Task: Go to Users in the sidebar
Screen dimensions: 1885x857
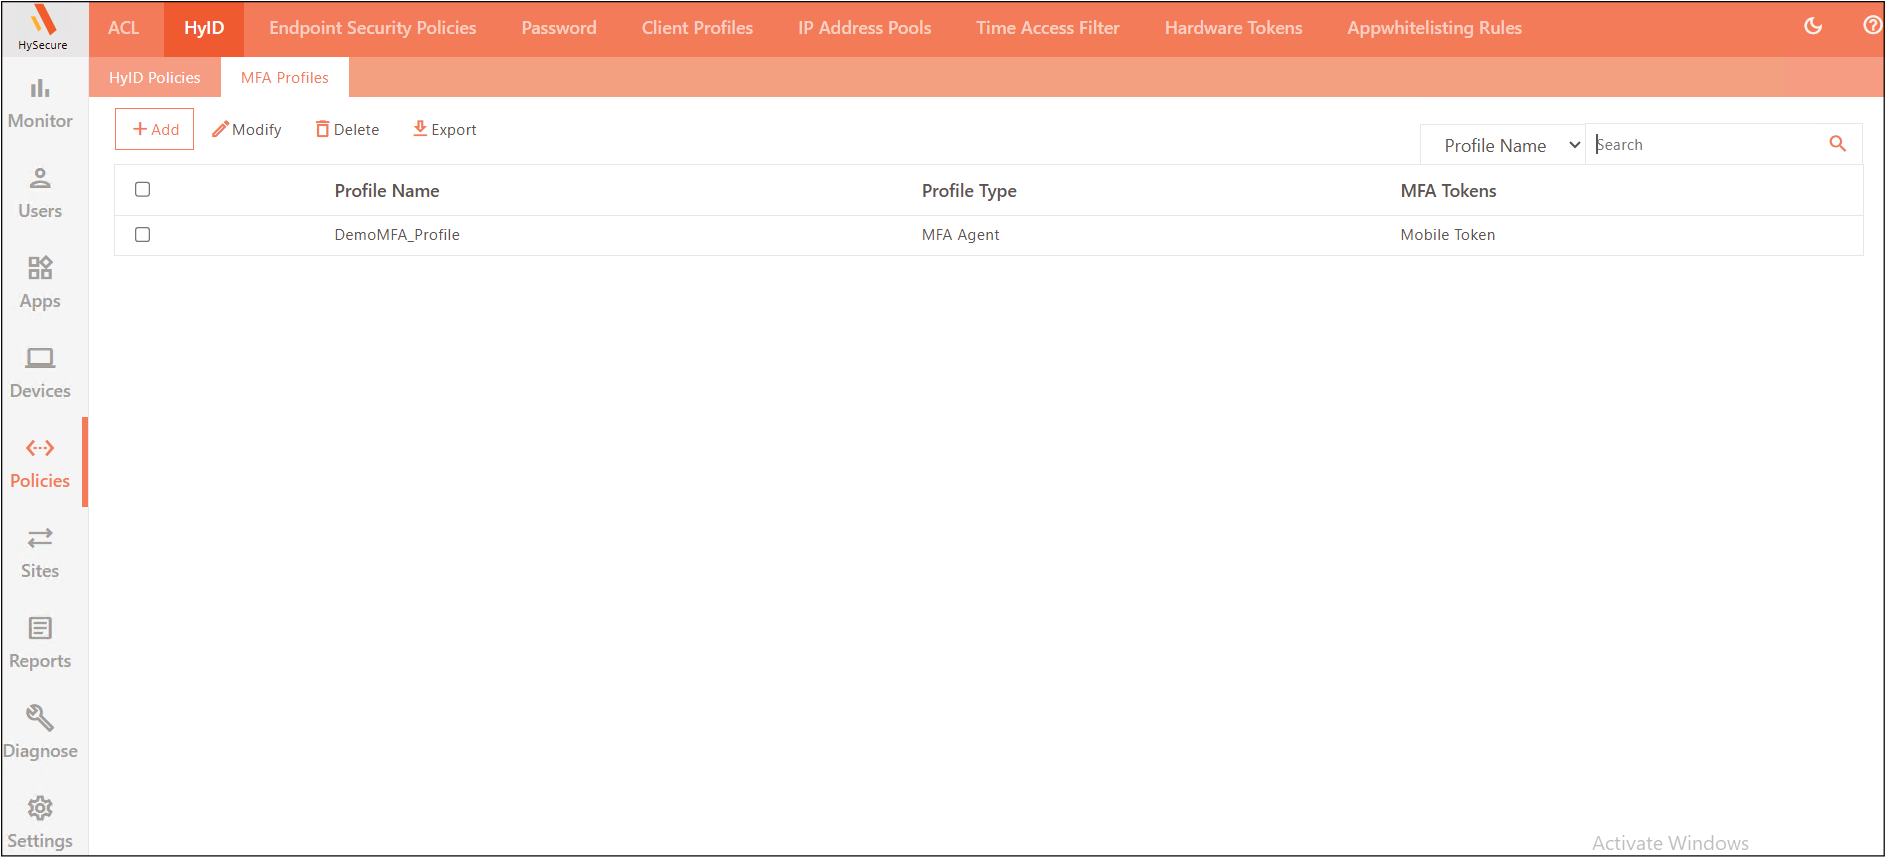Action: click(x=40, y=193)
